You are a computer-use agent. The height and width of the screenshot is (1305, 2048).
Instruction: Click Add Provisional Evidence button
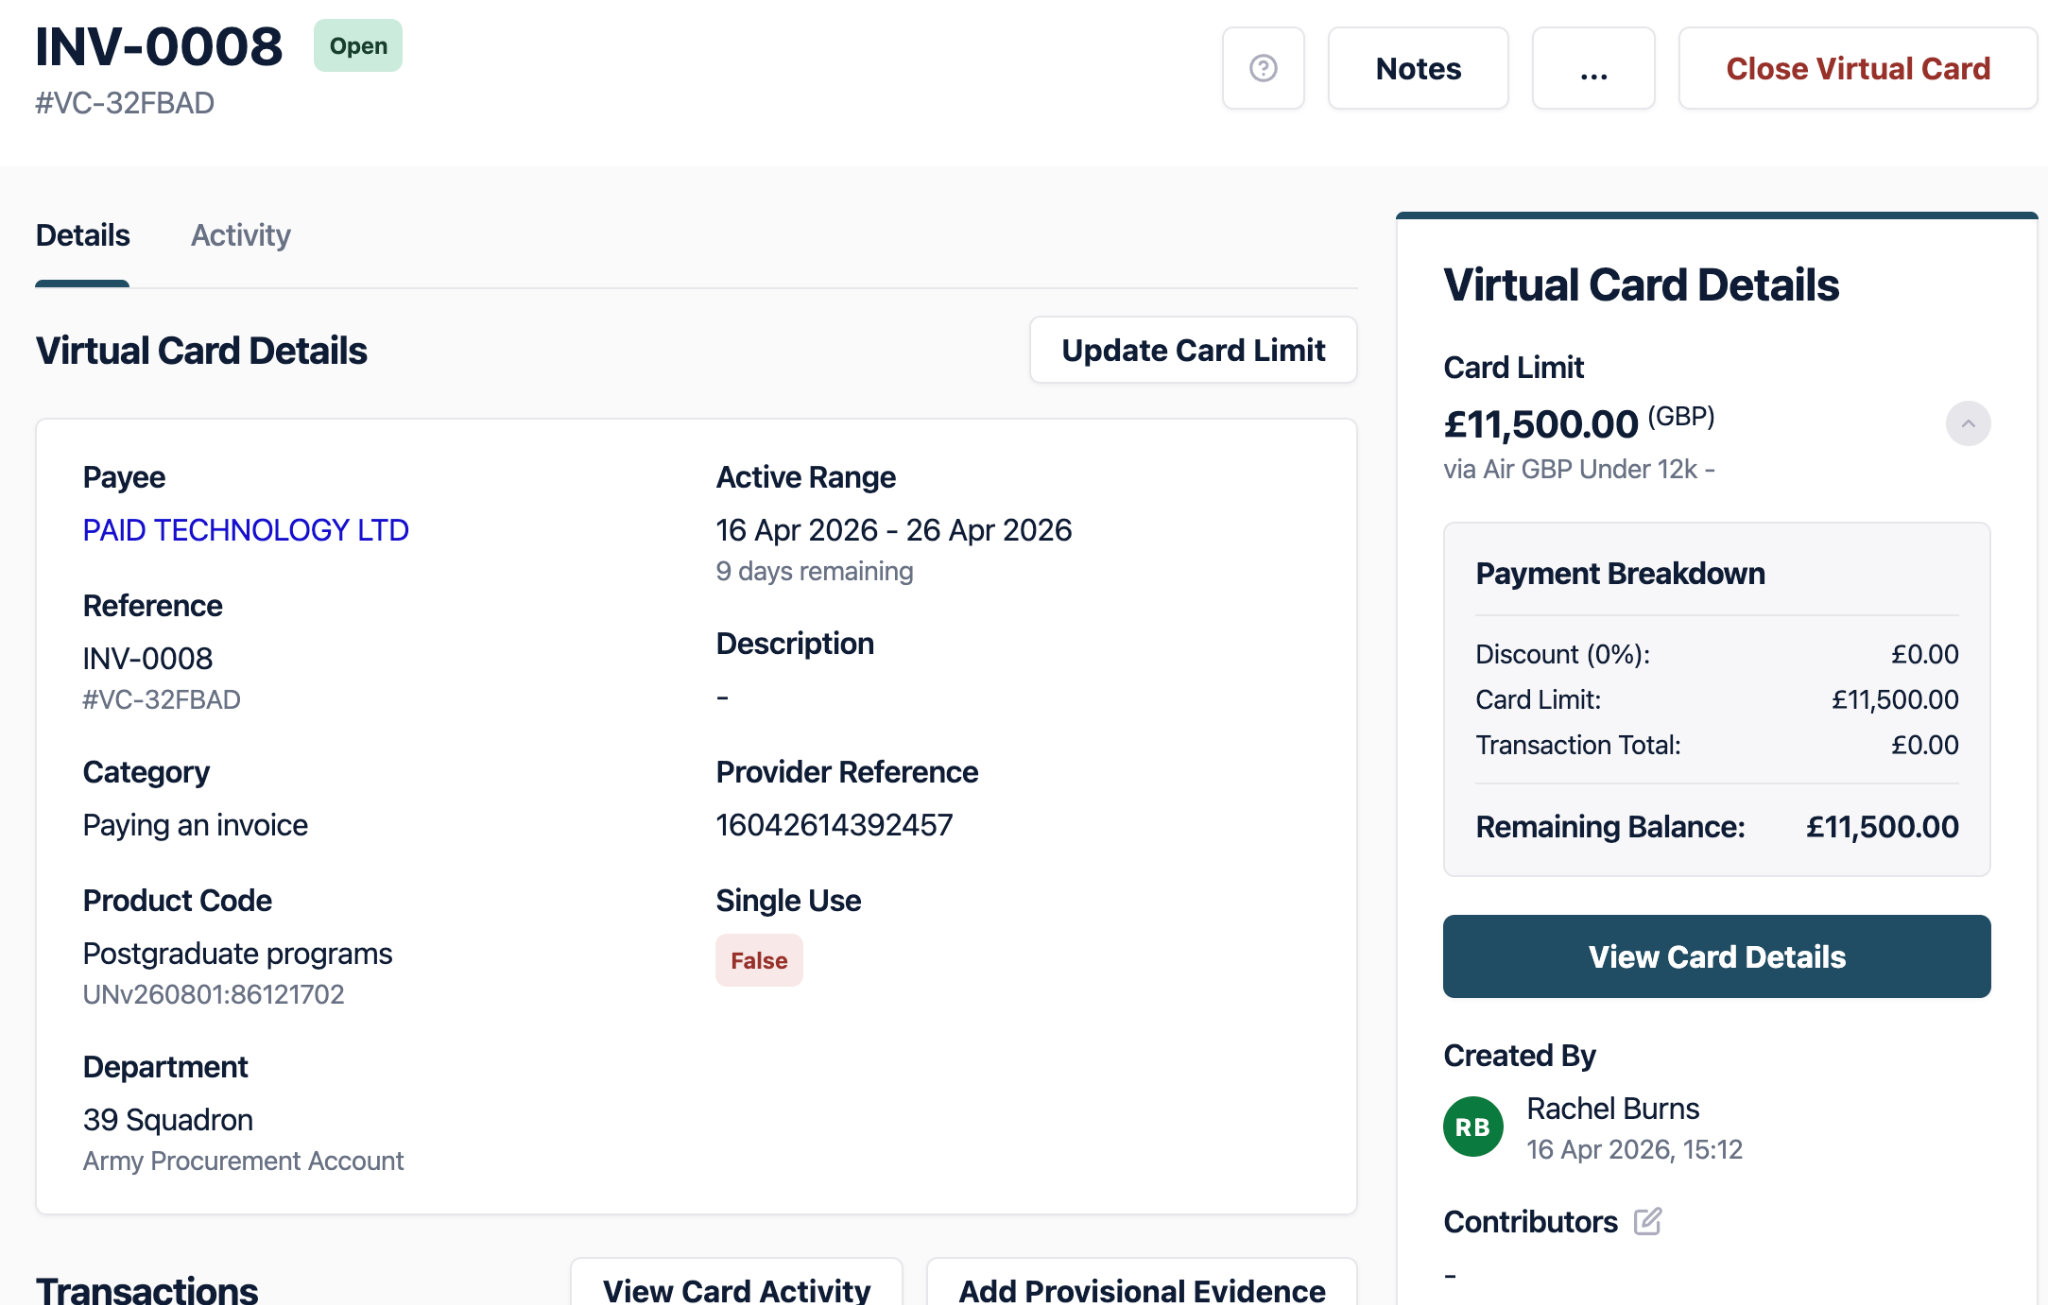[x=1141, y=1288]
